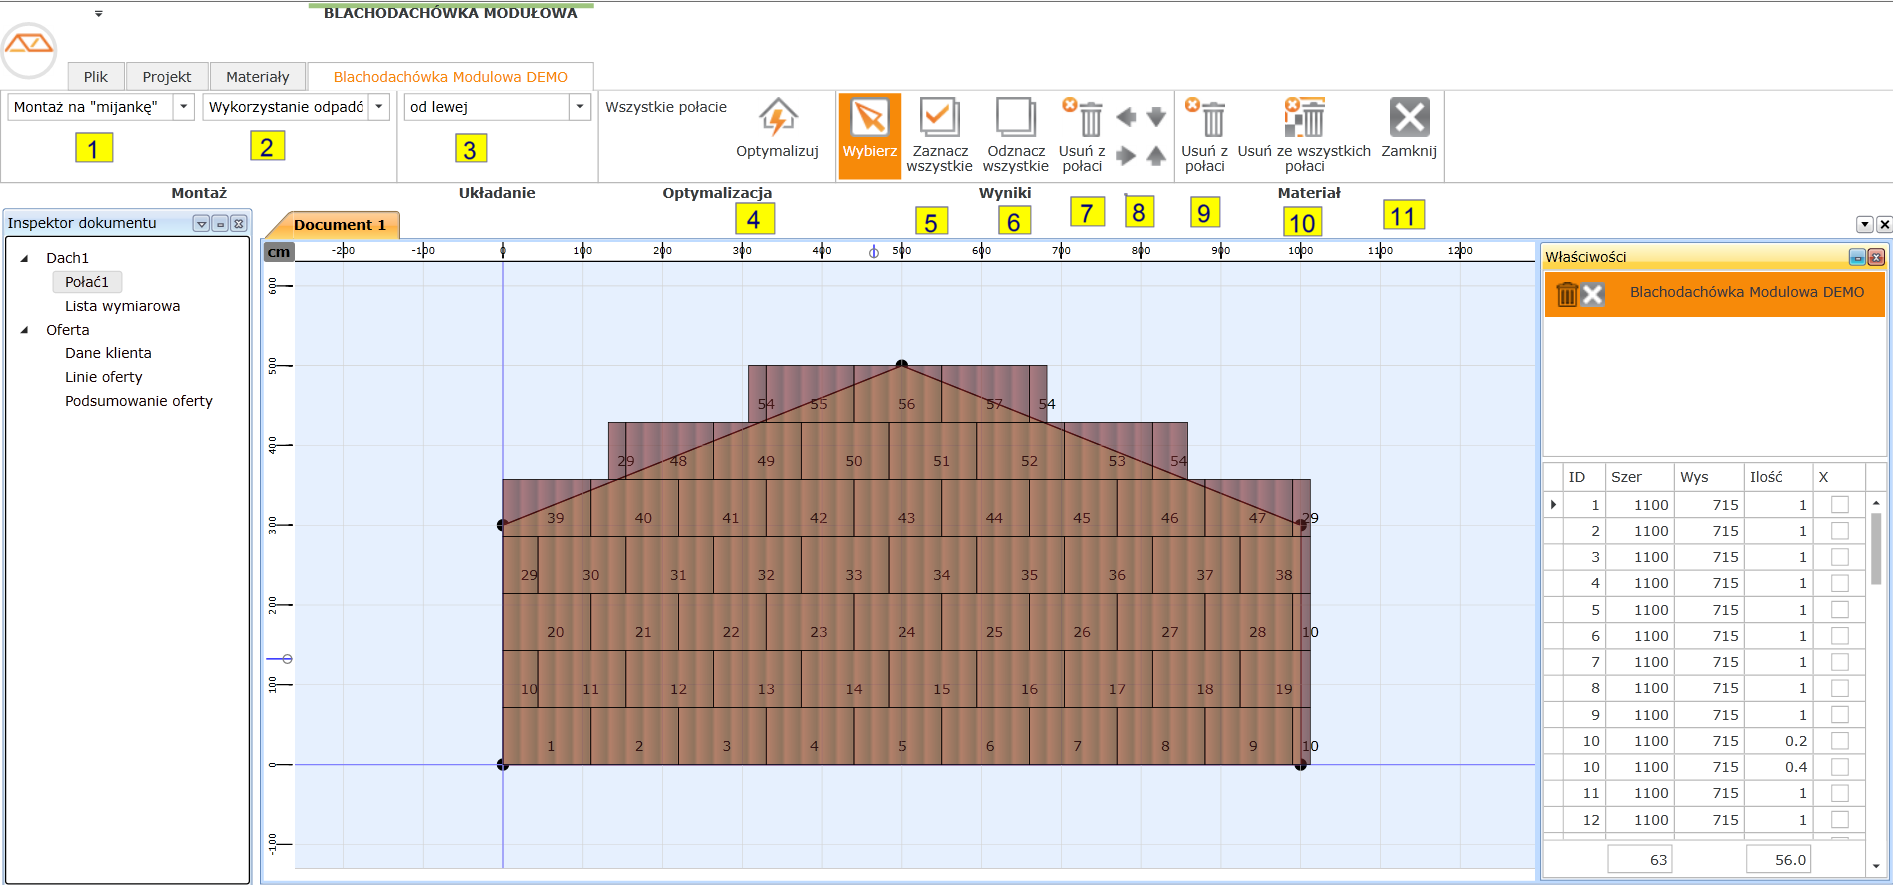1893x885 pixels.
Task: Click Usuń ze wszystkich połaci icon
Action: tap(1304, 118)
